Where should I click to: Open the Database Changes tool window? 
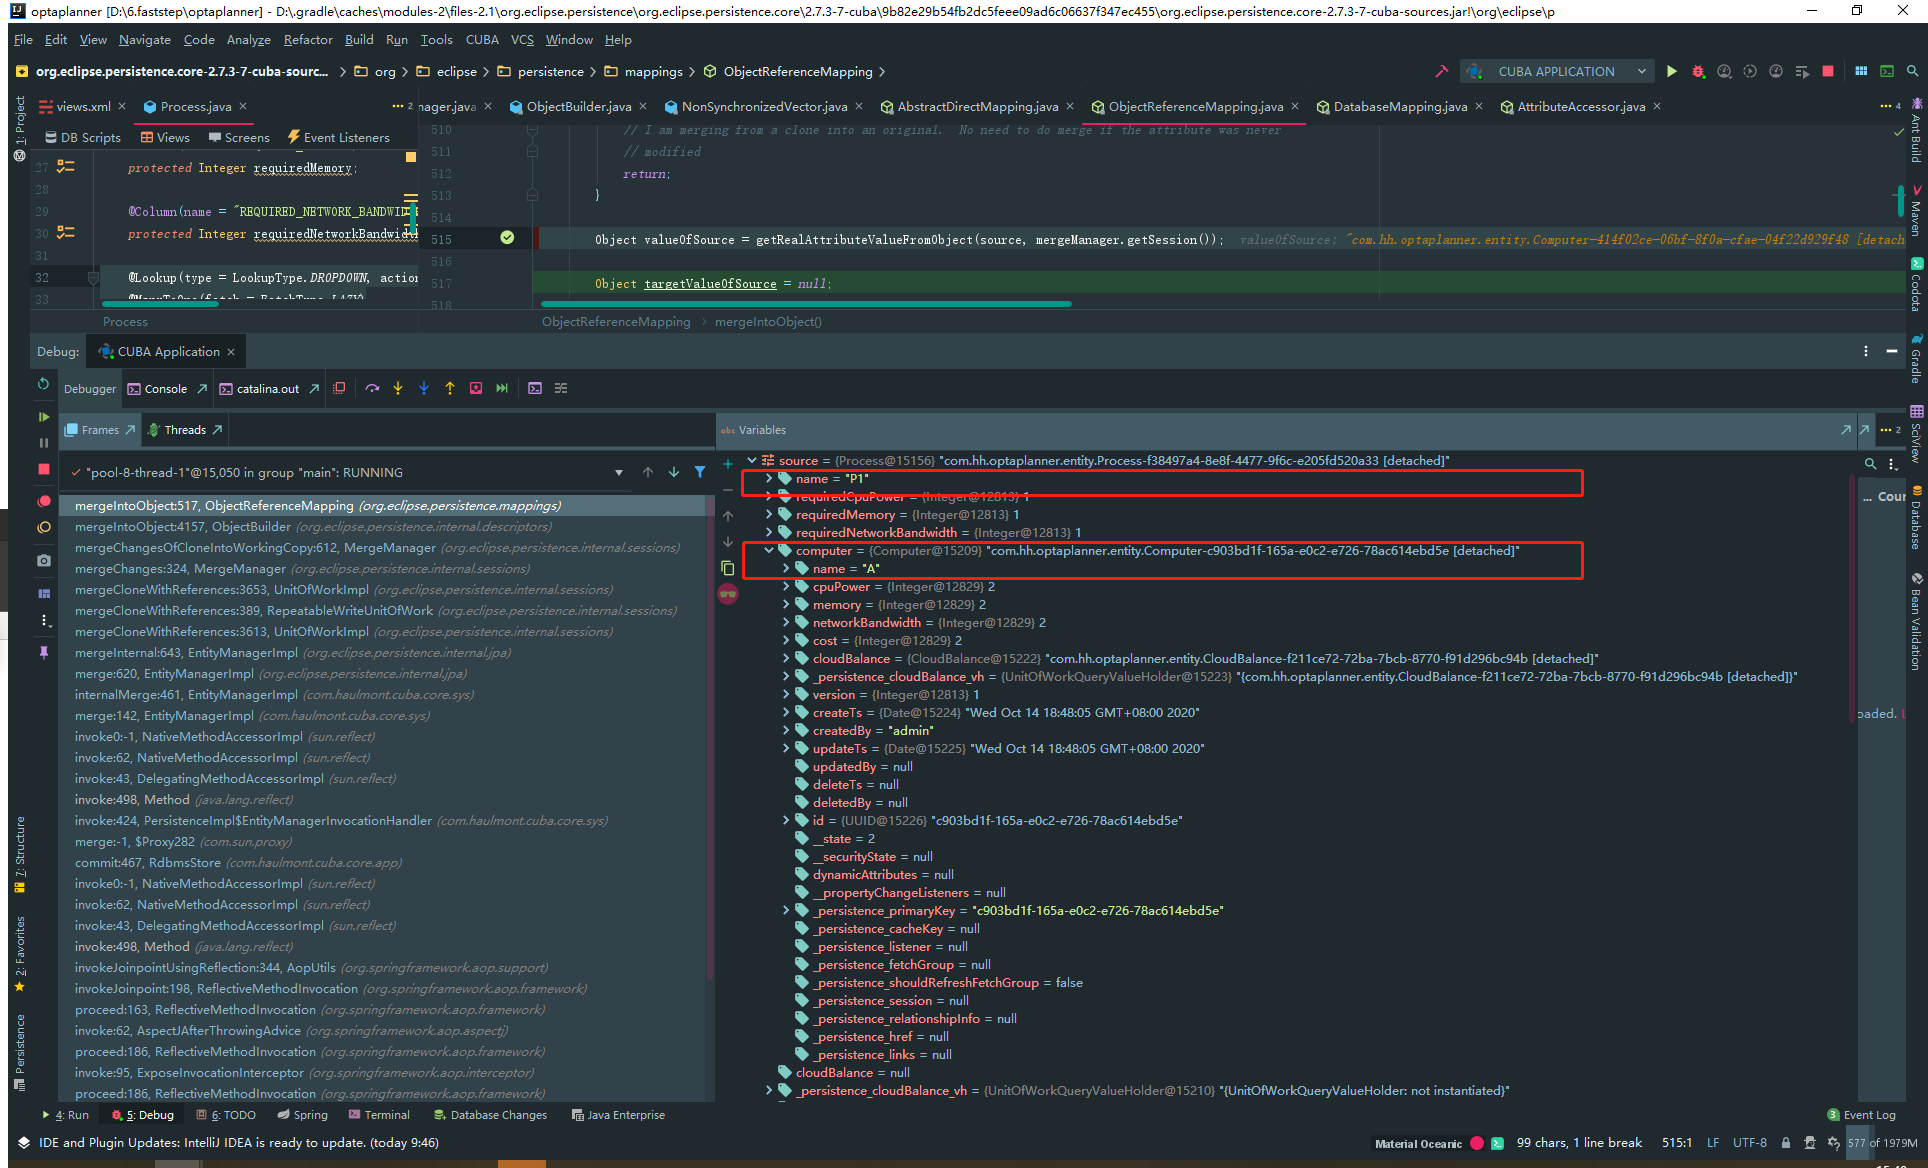pyautogui.click(x=491, y=1115)
